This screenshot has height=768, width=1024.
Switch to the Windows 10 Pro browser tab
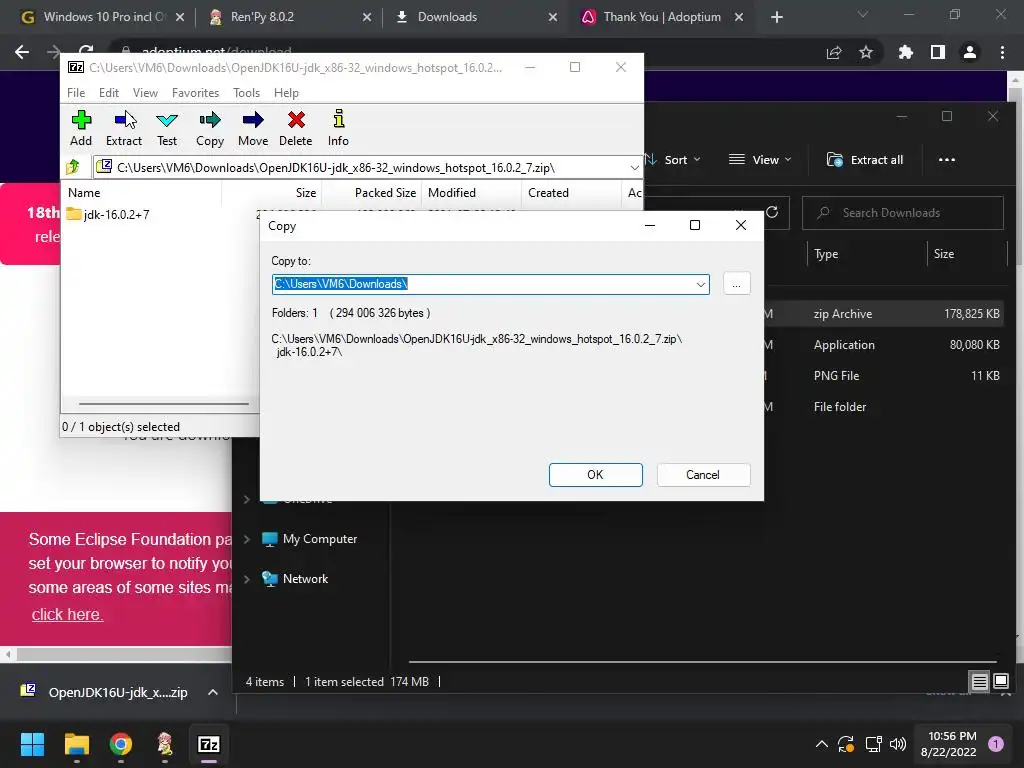[103, 17]
